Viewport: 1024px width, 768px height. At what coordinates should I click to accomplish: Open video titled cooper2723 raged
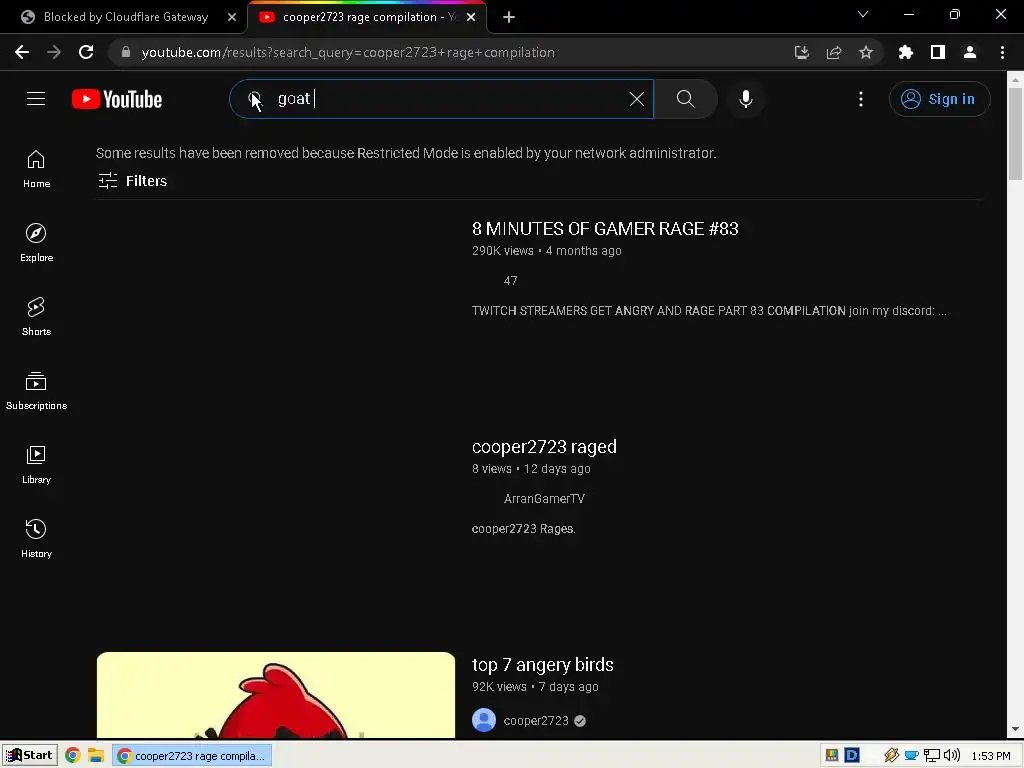[x=544, y=447]
